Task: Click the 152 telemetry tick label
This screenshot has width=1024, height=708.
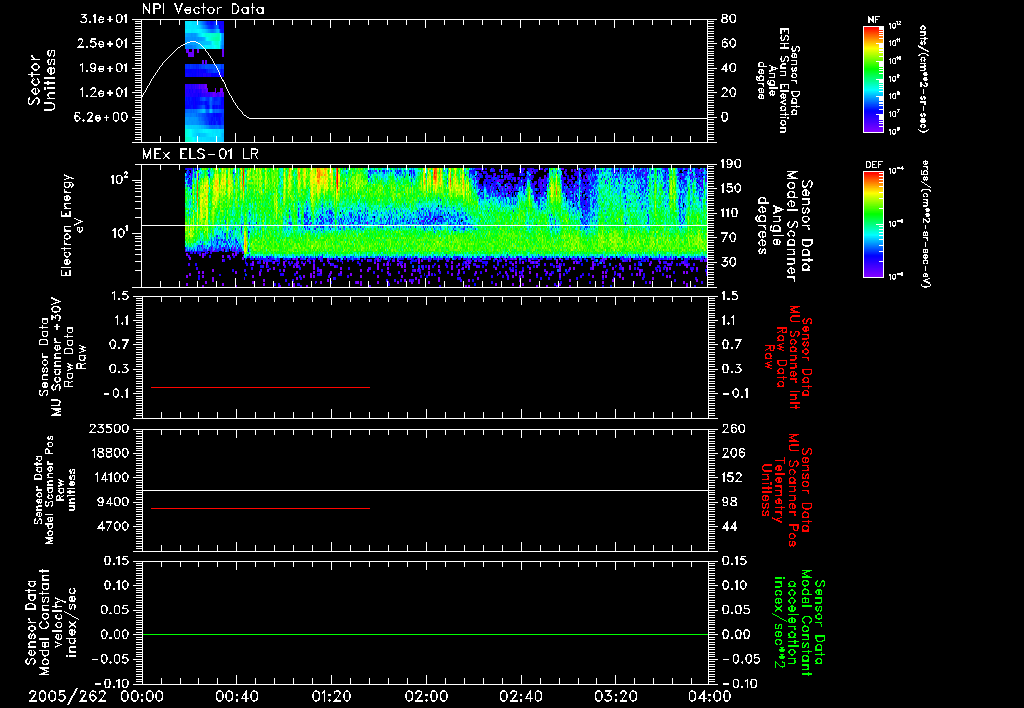Action: pyautogui.click(x=733, y=477)
